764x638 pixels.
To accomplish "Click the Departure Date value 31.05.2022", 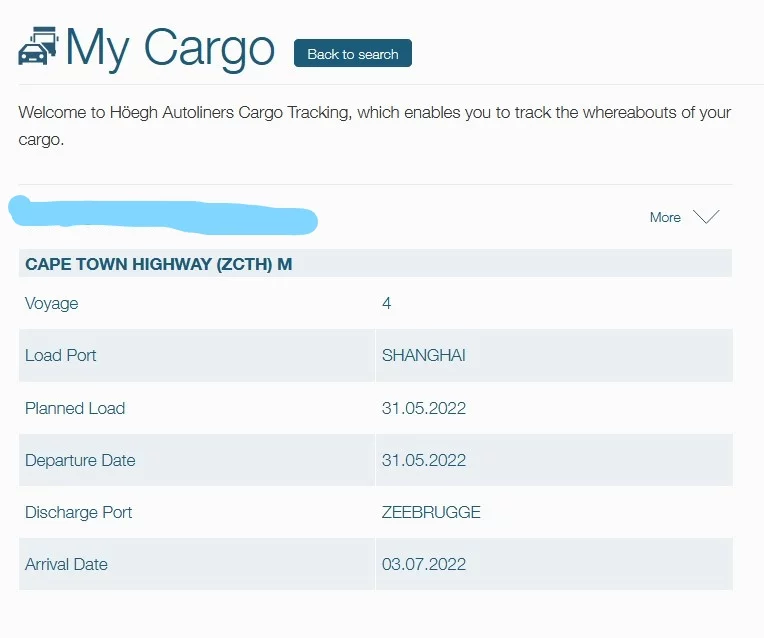I will [424, 460].
